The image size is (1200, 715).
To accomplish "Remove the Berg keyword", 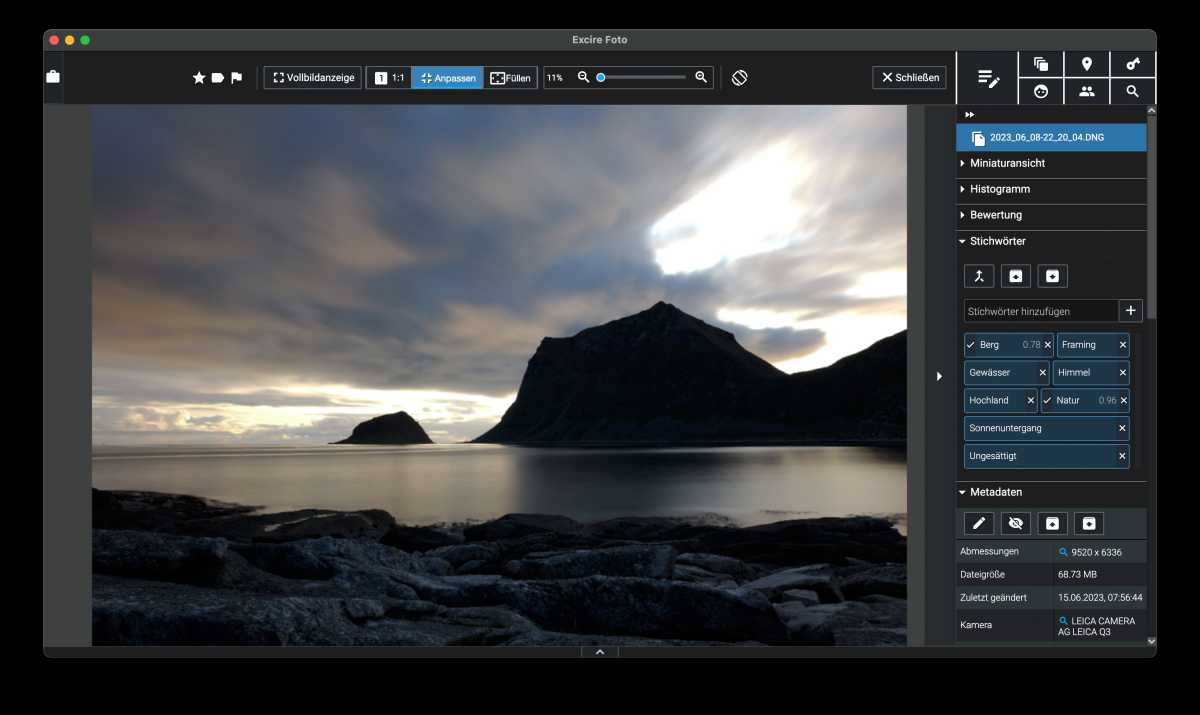I will tap(1048, 345).
